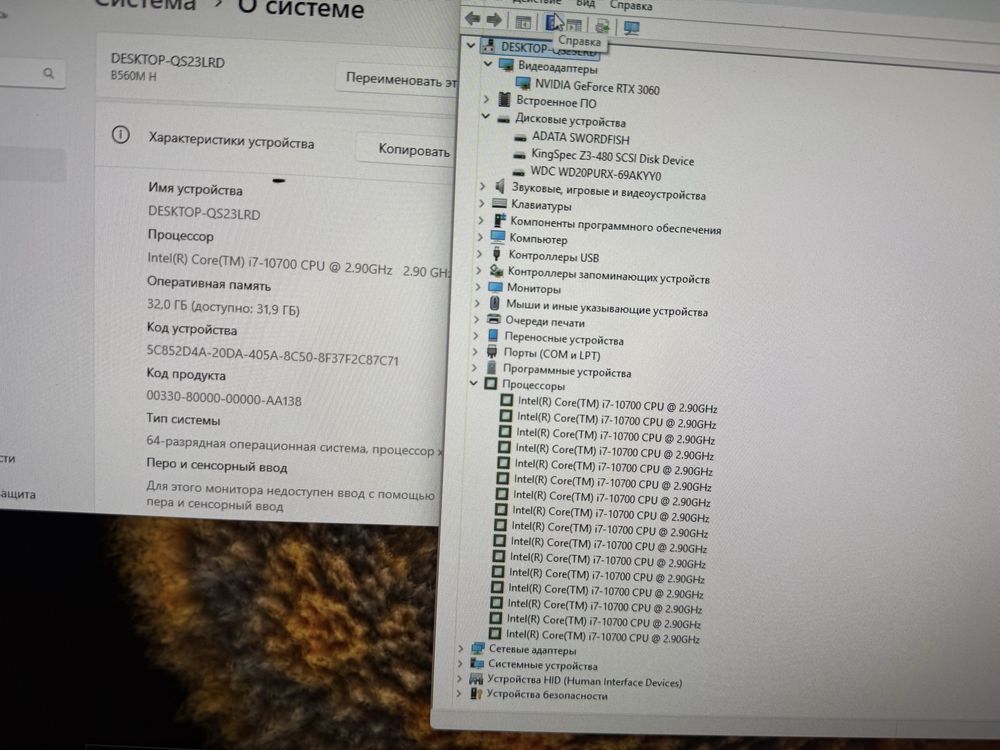
Task: Click product code 00330-80000-00000-AA138
Action: click(224, 399)
